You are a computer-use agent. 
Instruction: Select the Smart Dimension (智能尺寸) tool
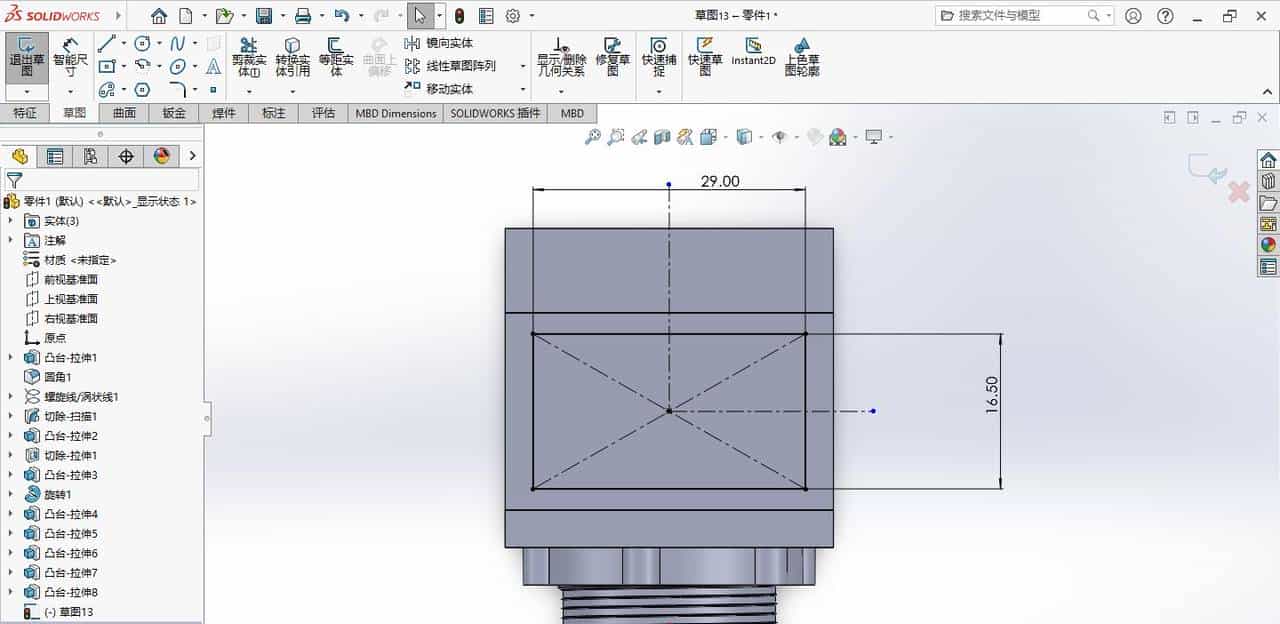point(68,57)
